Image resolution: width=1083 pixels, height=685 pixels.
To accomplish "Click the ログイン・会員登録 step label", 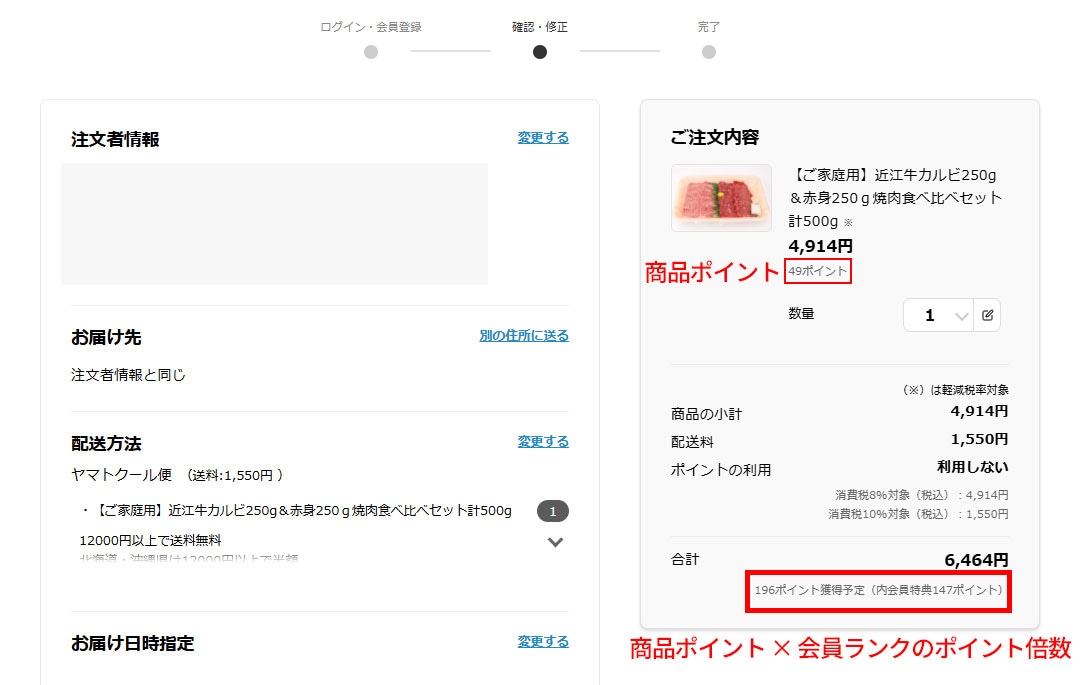I will point(371,27).
